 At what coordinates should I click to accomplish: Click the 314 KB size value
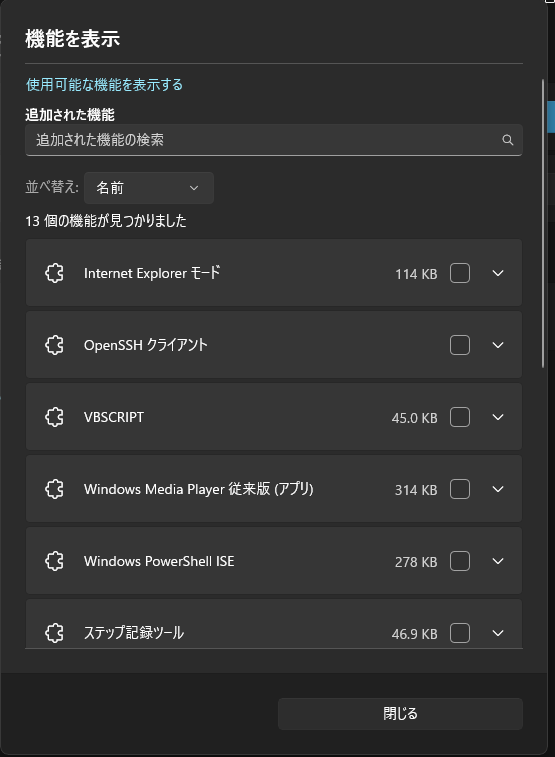pos(416,490)
